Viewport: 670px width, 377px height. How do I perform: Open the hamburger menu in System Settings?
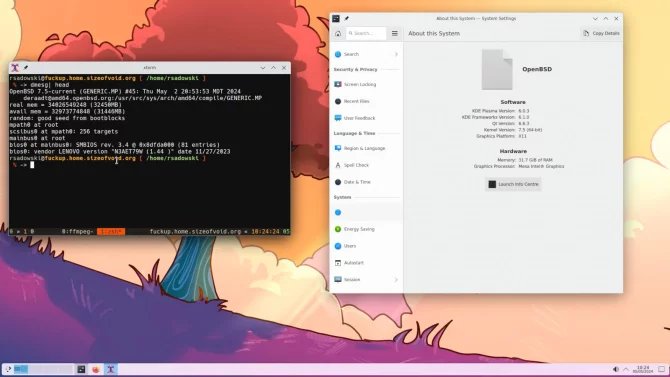point(394,33)
